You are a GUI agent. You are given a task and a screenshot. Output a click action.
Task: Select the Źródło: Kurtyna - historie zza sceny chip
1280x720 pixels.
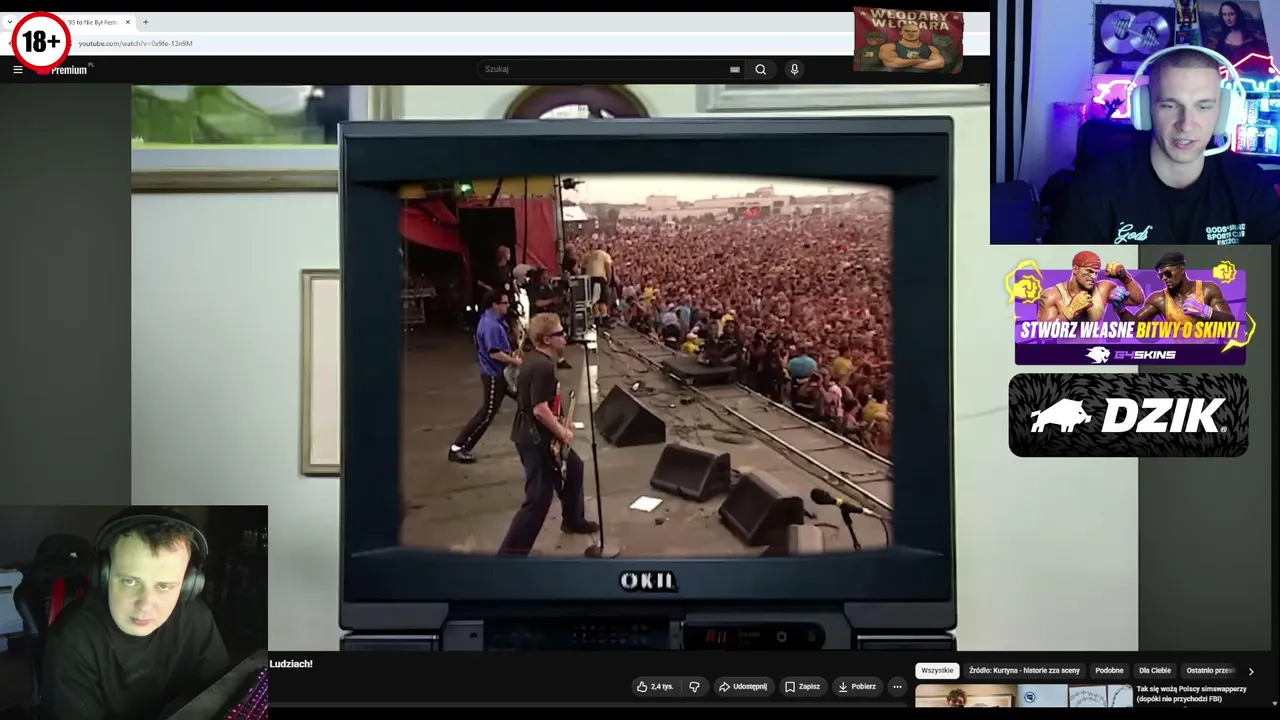1024,670
